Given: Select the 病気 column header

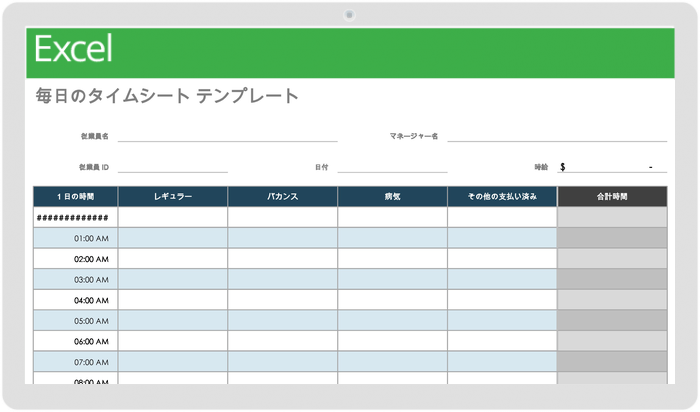Looking at the screenshot, I should (x=392, y=196).
